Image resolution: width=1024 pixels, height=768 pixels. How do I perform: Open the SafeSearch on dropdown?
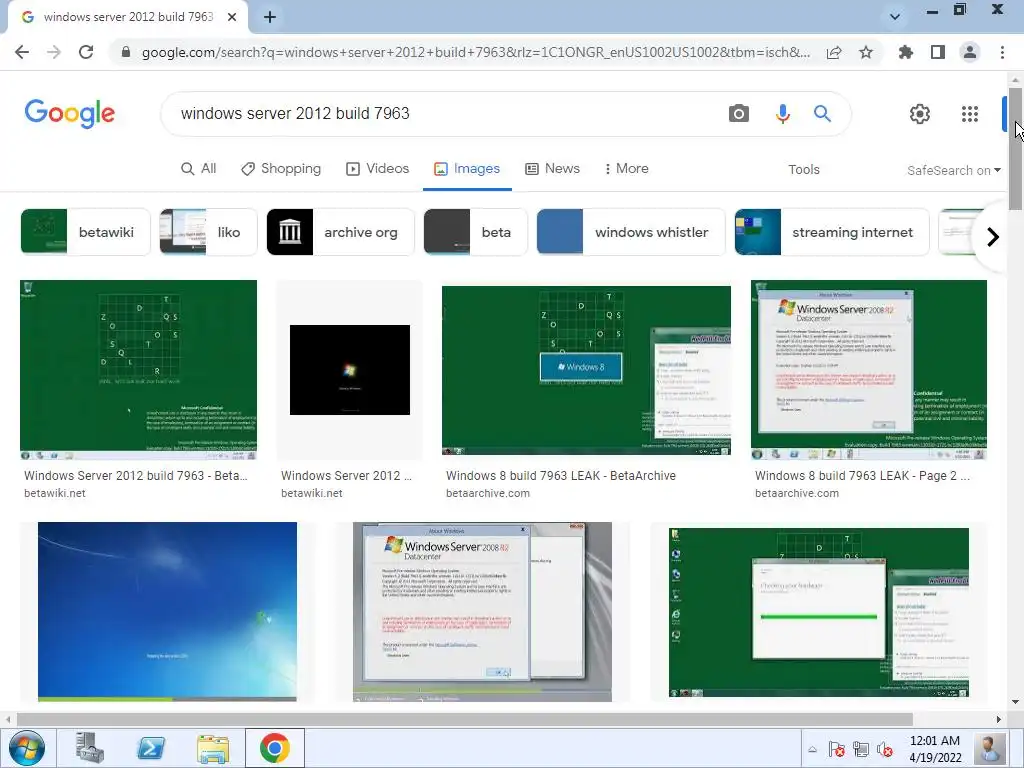coord(953,170)
